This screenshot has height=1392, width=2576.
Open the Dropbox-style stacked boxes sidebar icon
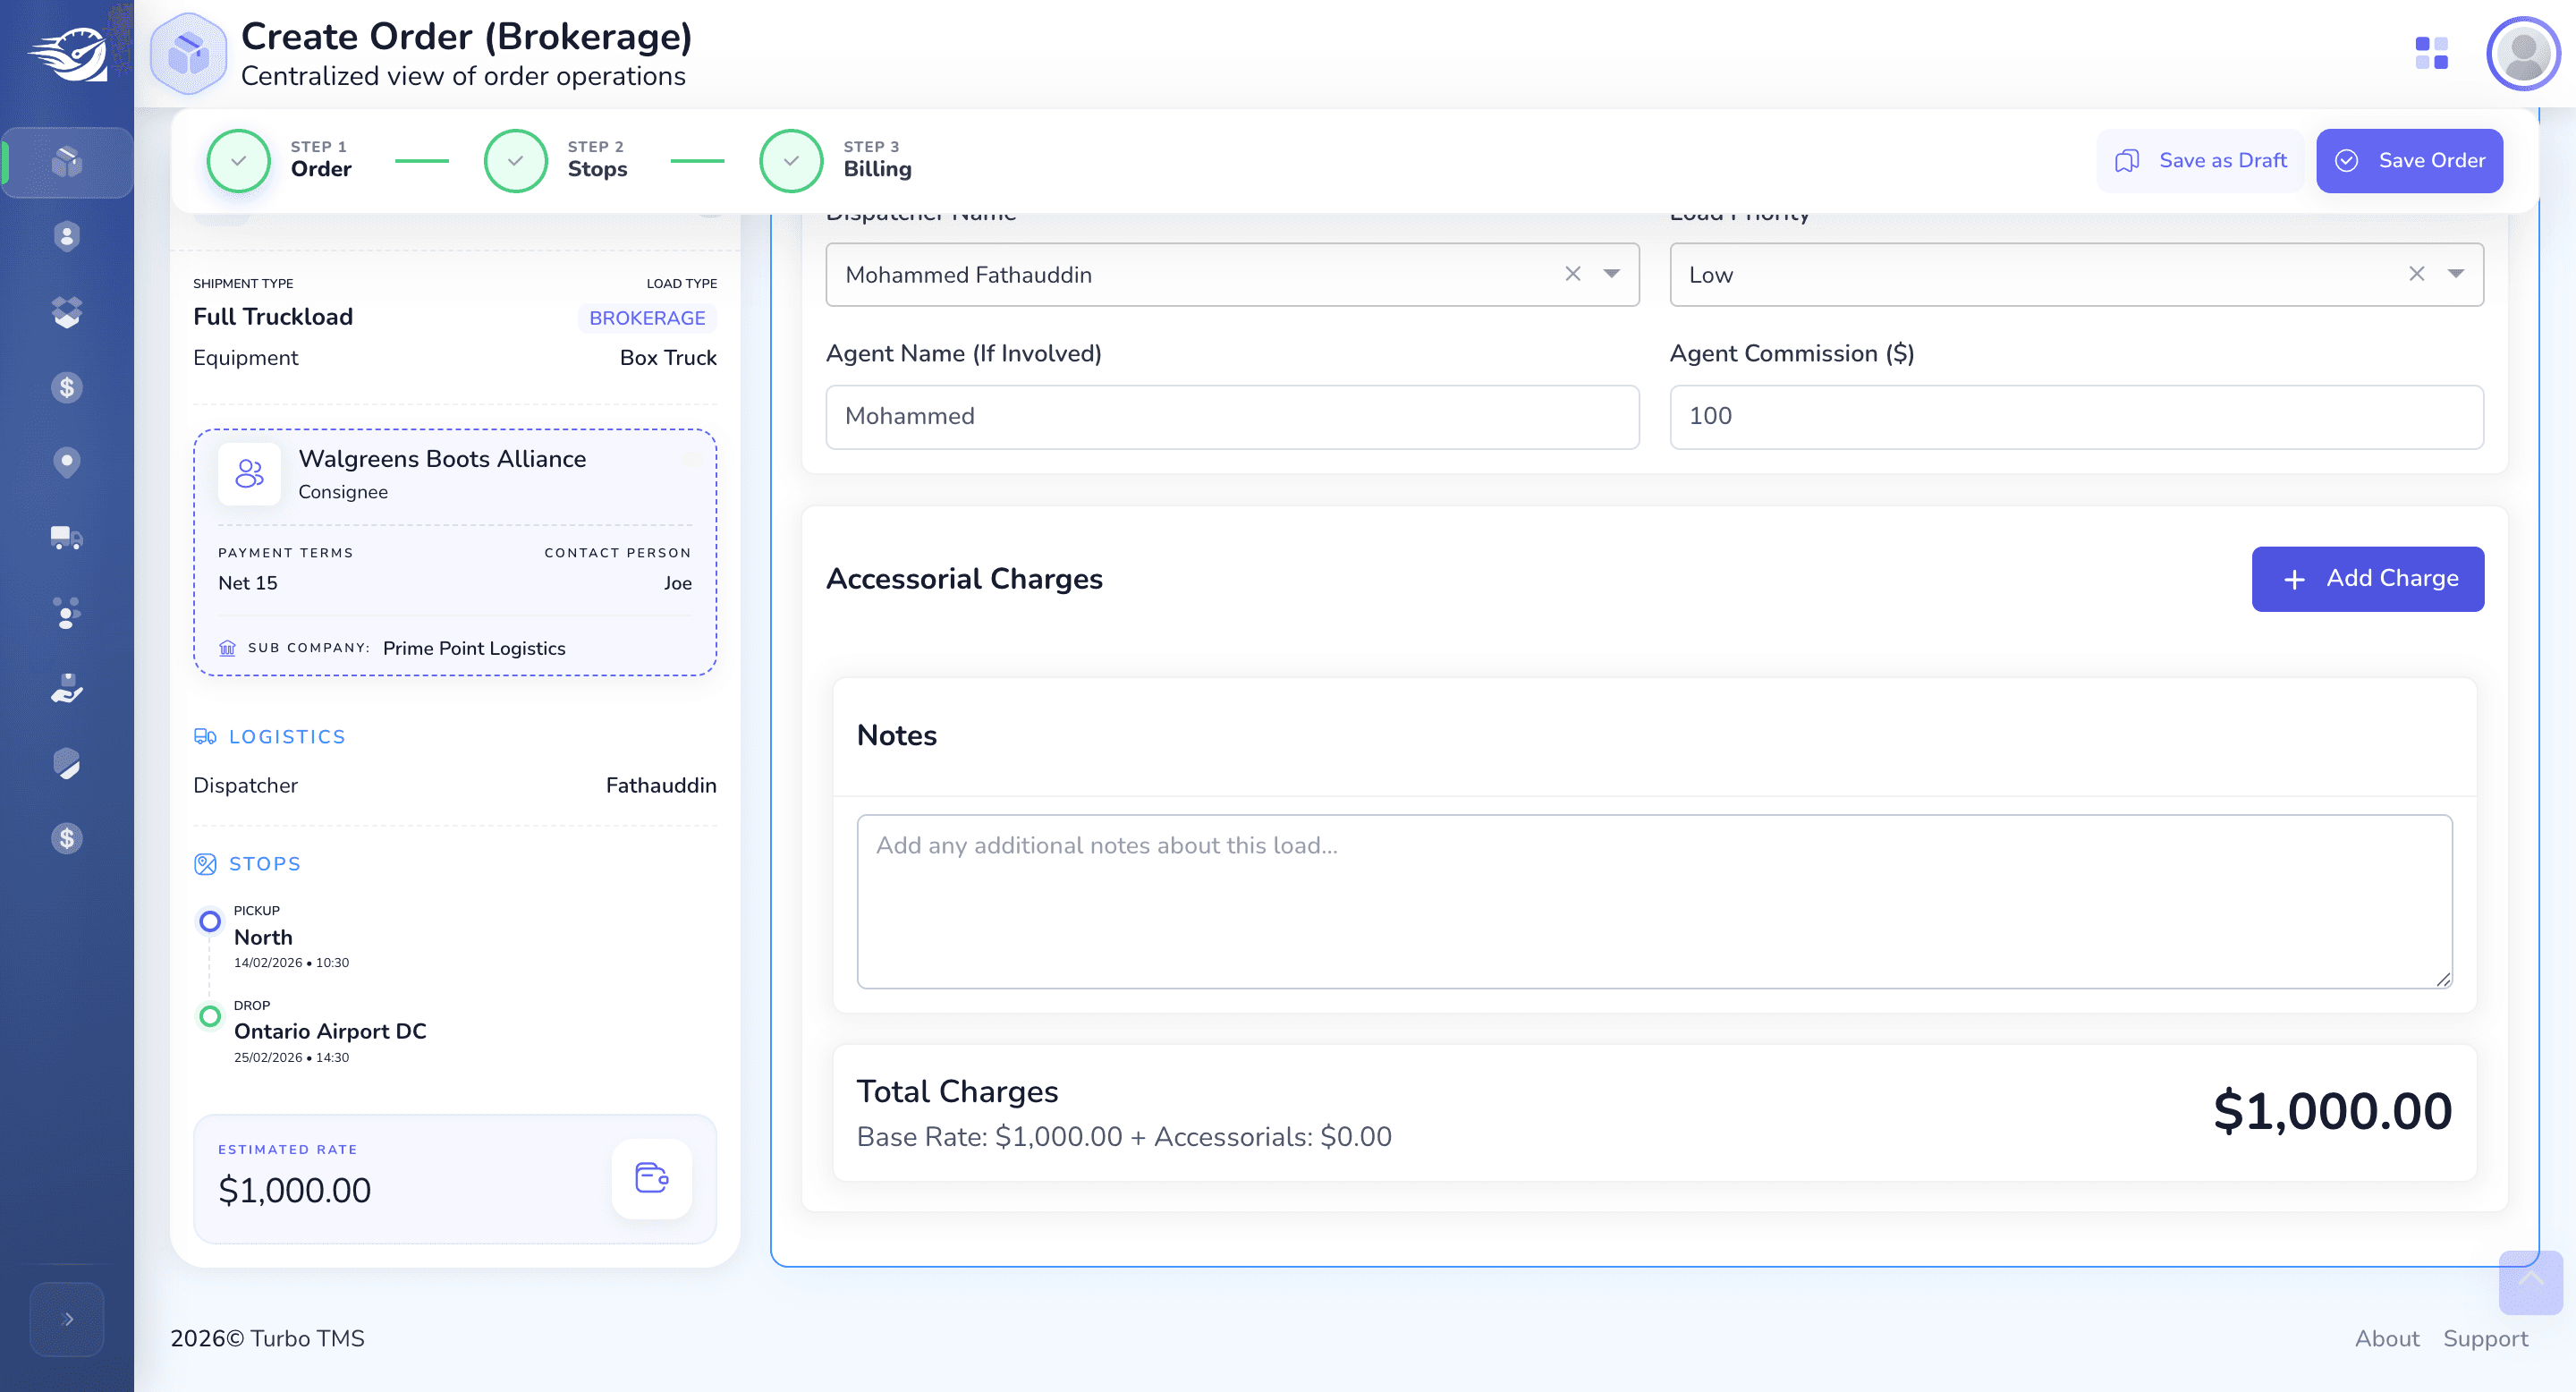(67, 312)
